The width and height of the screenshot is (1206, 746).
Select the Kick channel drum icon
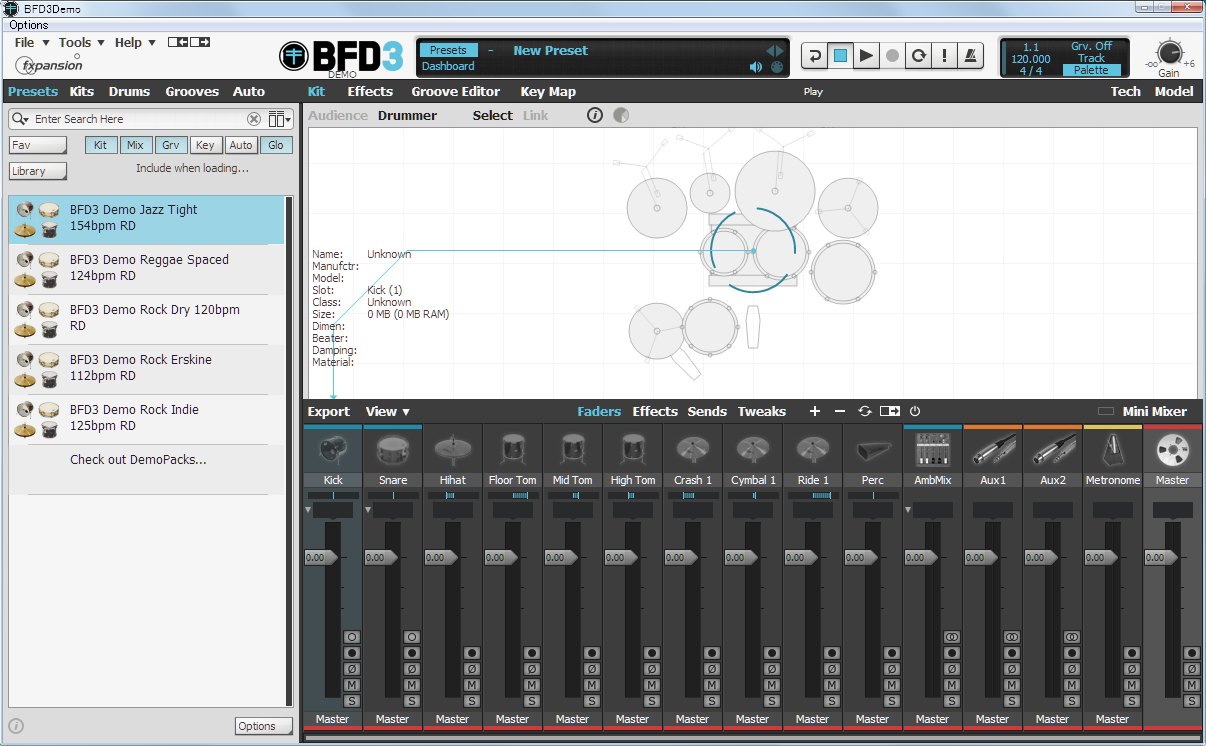click(x=333, y=451)
